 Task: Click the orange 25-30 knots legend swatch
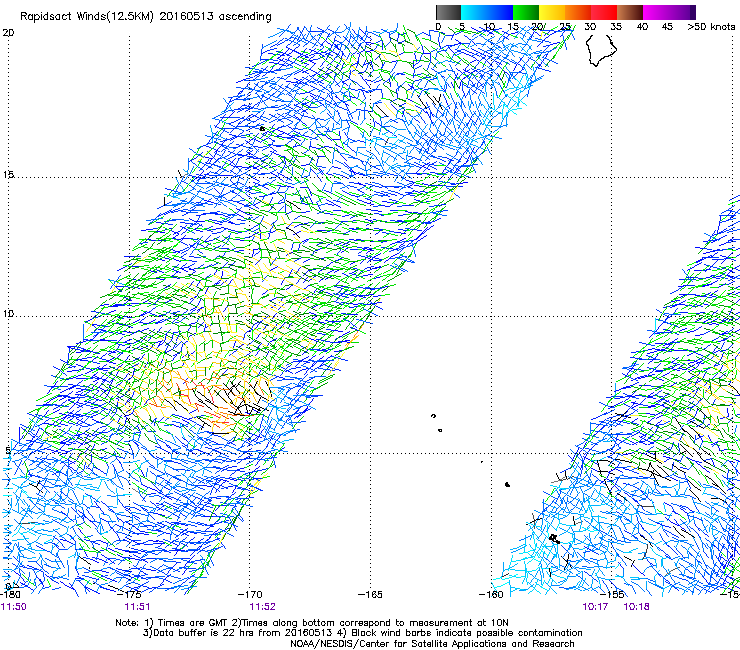578,12
